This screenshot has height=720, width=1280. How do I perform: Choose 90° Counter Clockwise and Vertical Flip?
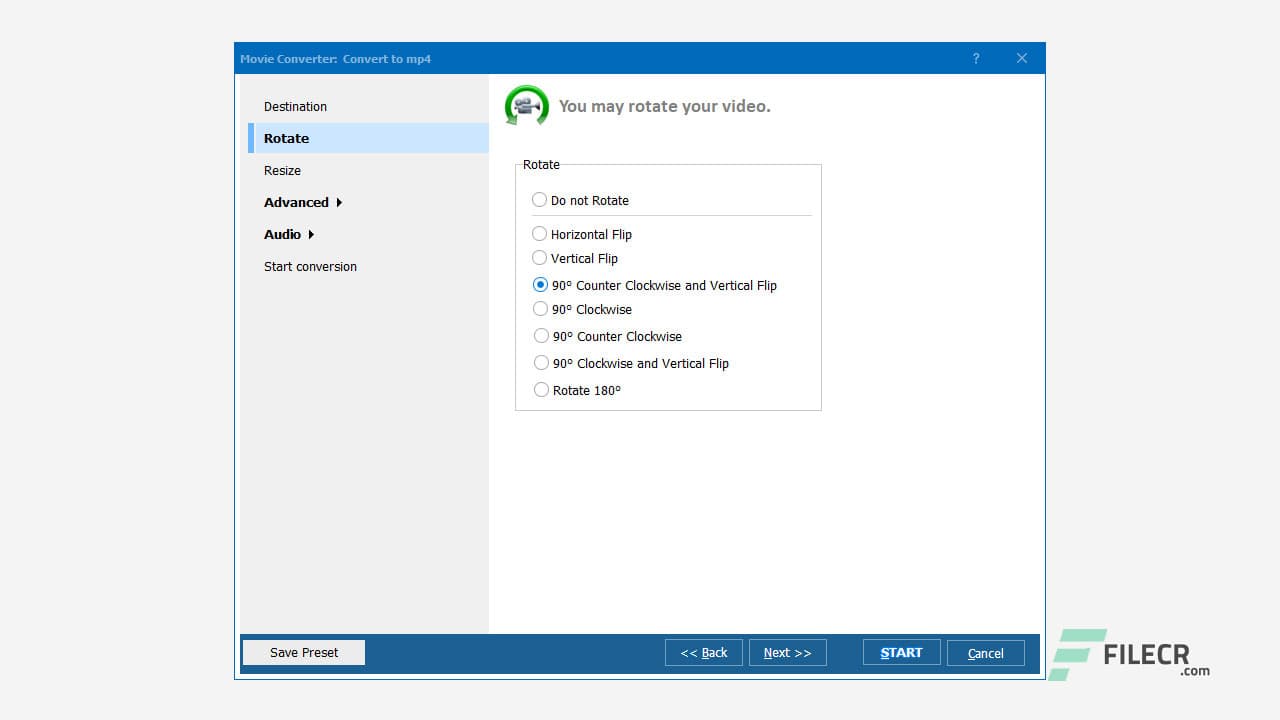pos(540,284)
